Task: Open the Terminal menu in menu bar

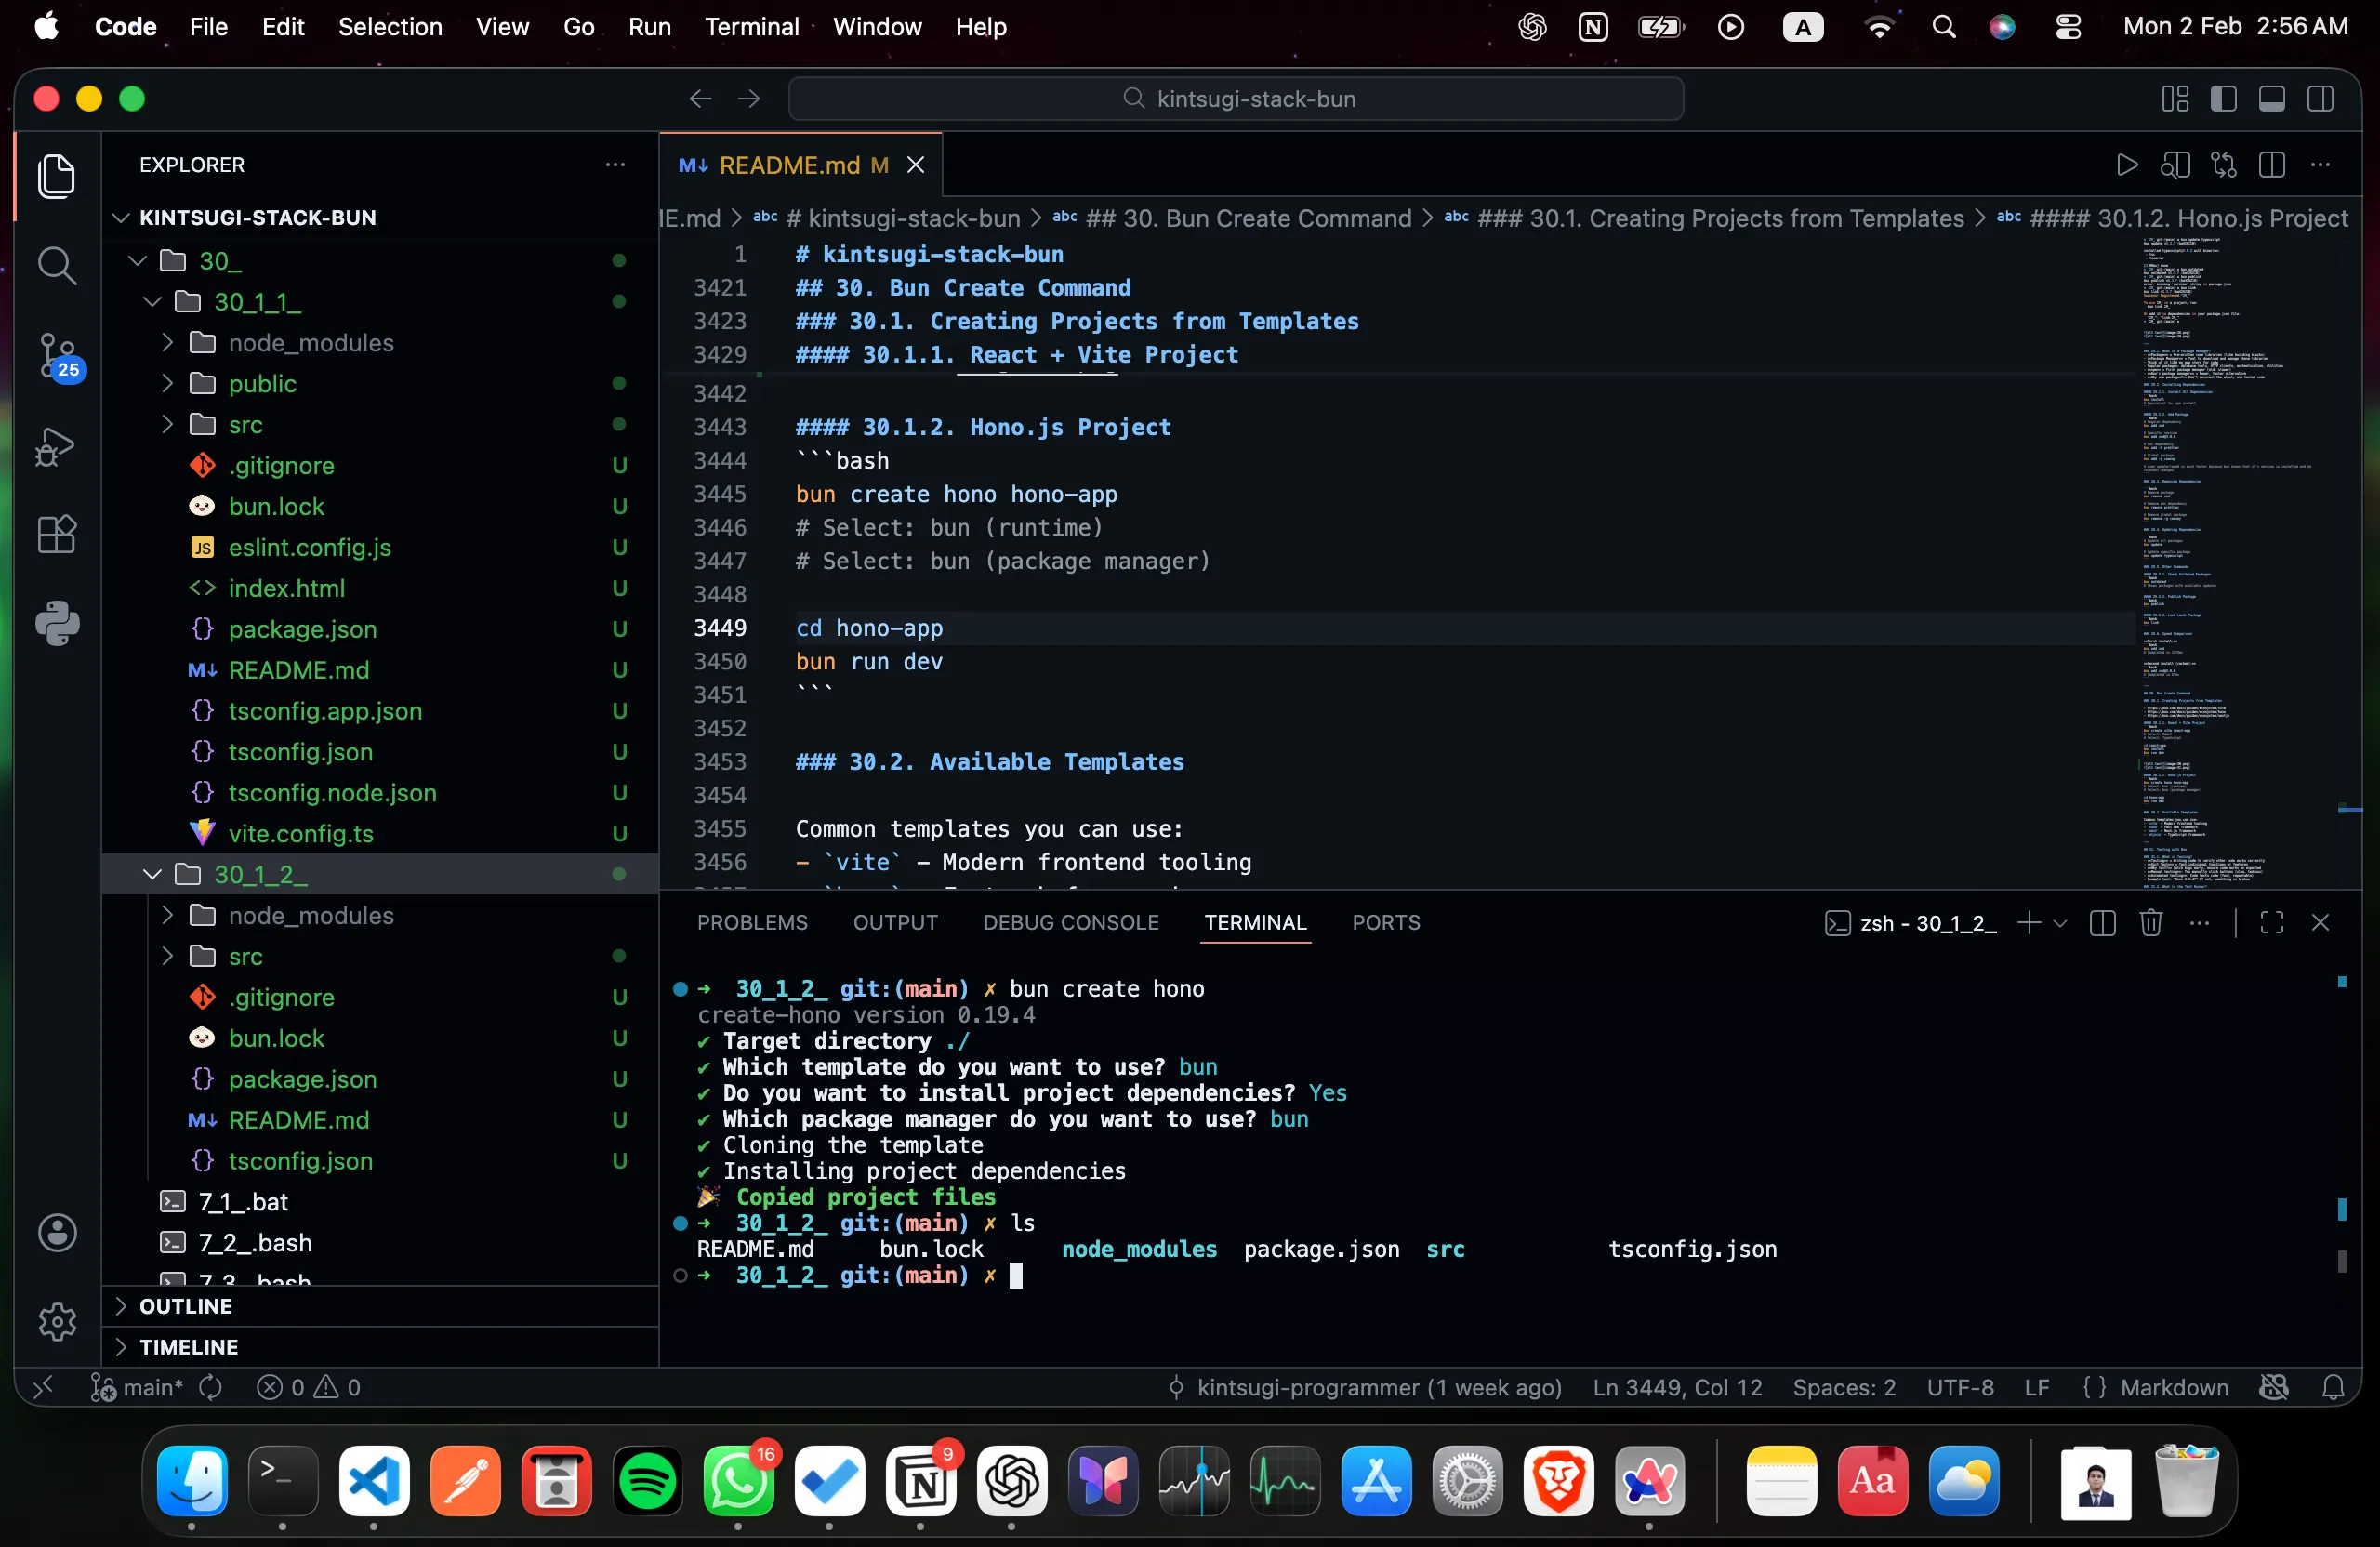Action: (751, 27)
